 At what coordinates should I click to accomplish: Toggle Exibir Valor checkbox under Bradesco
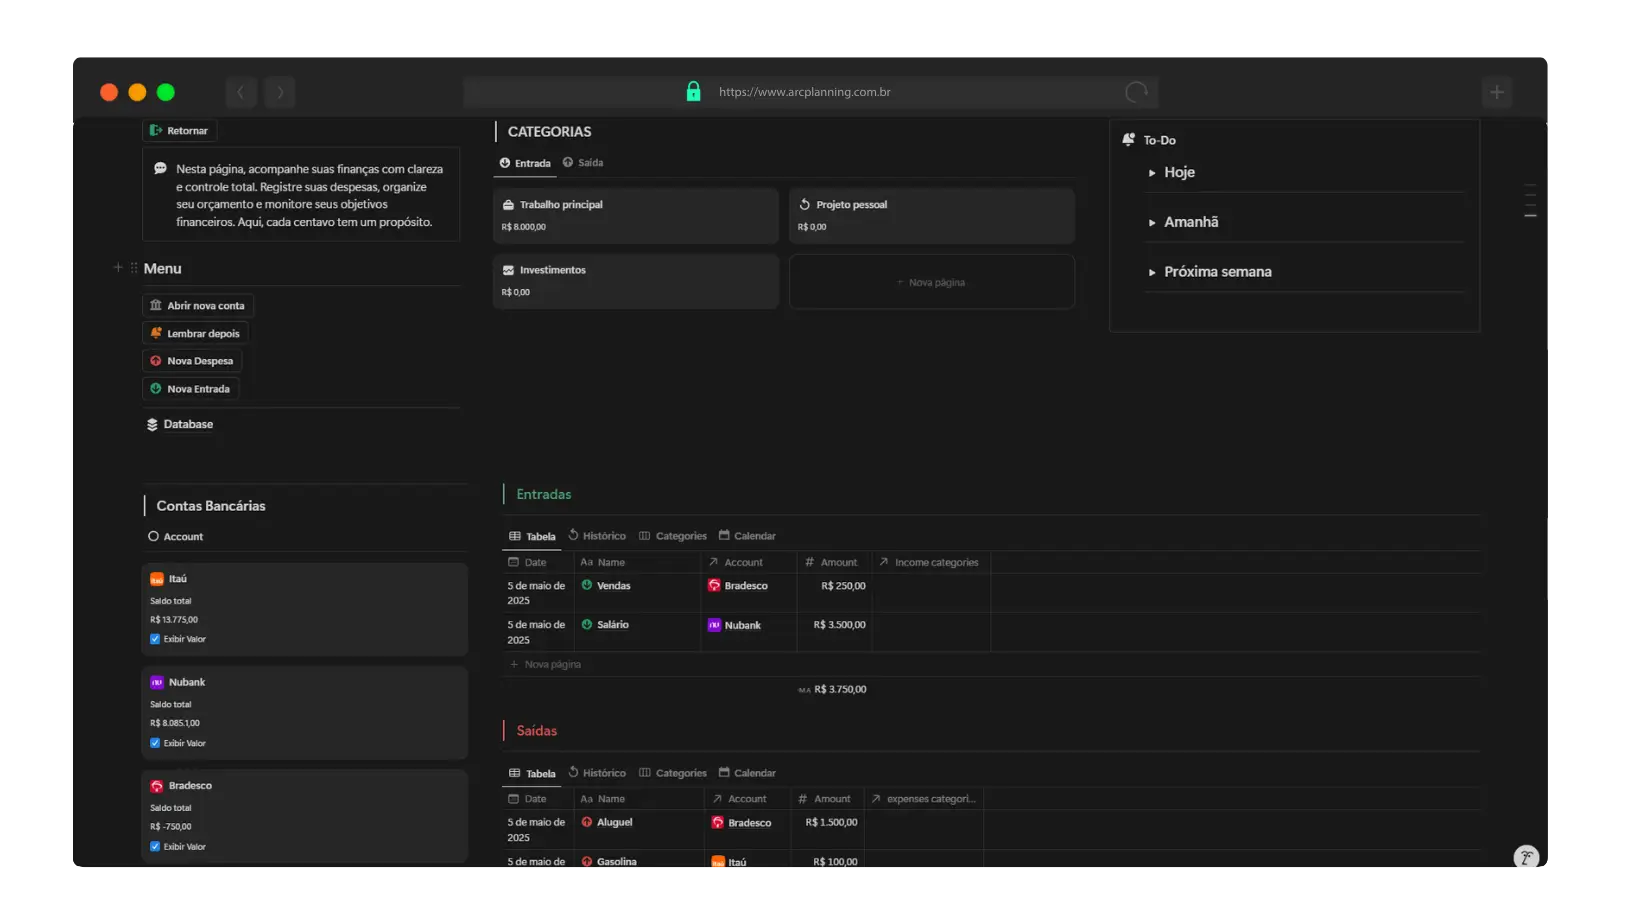tap(155, 847)
